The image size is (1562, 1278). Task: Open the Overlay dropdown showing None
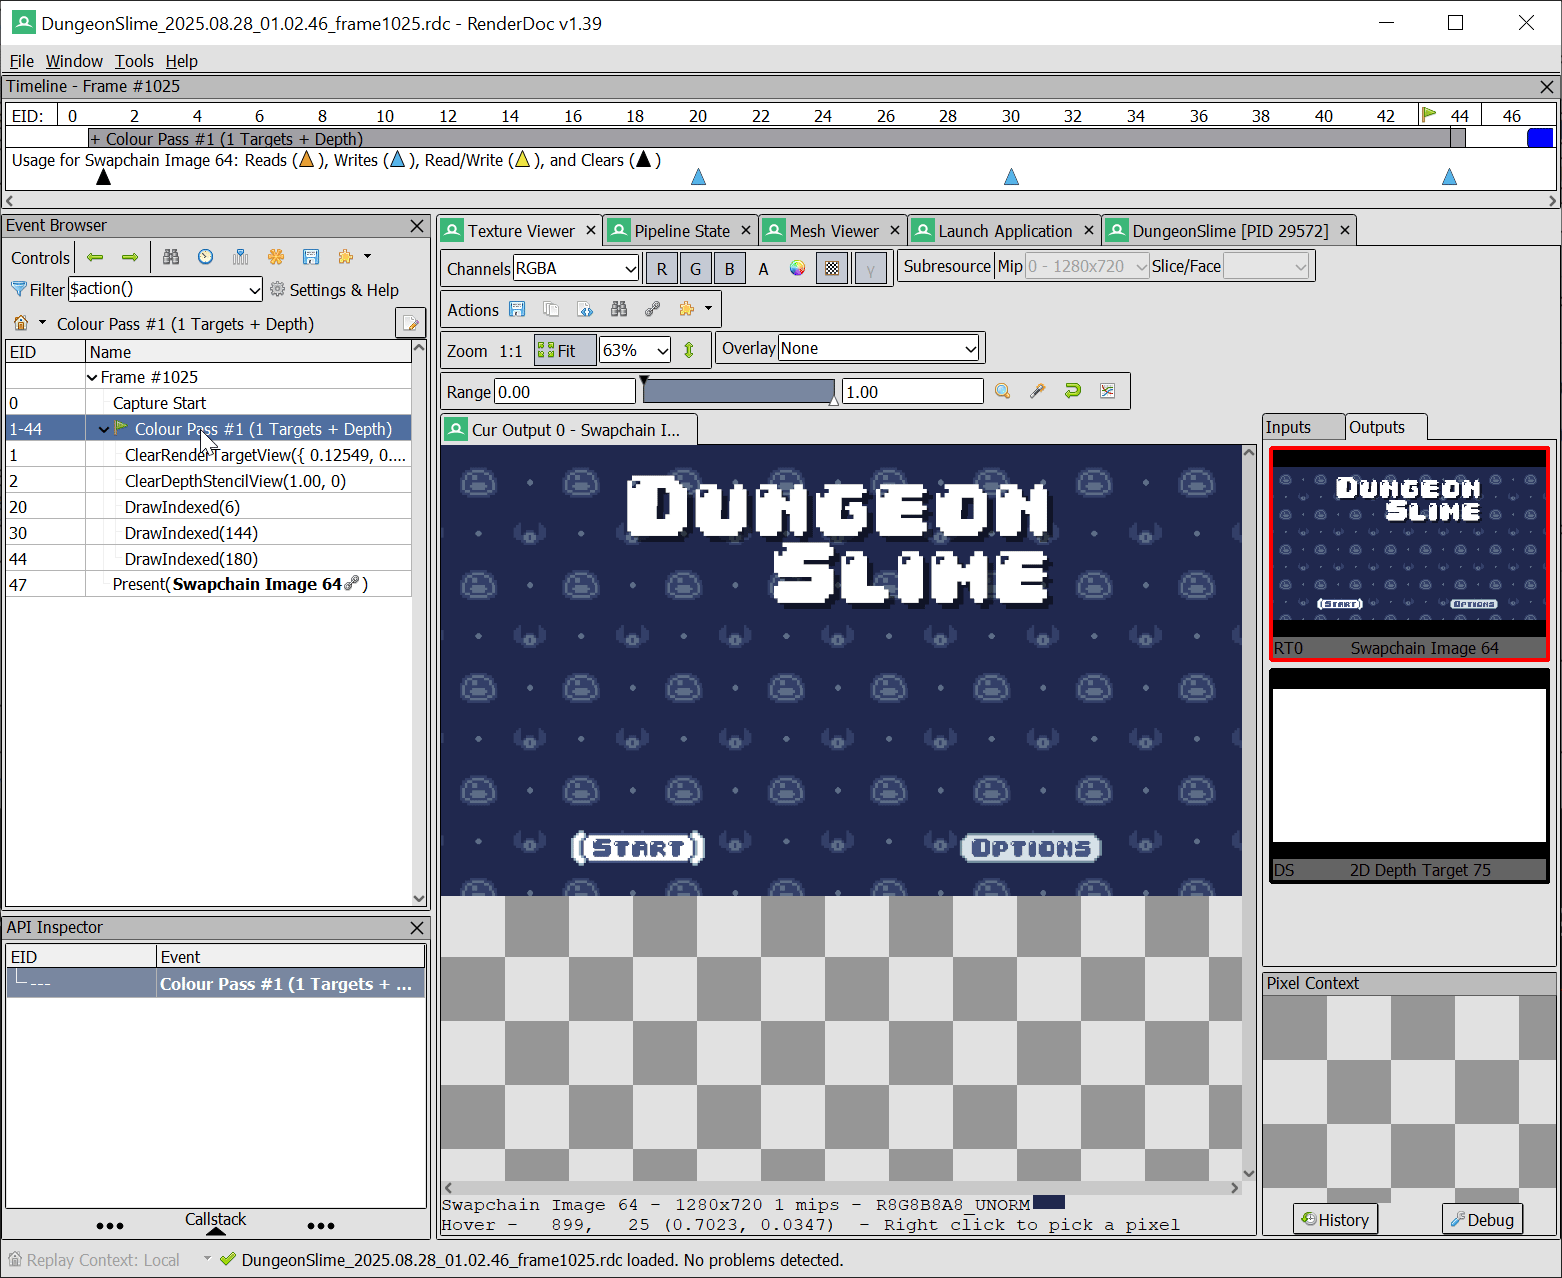pyautogui.click(x=878, y=348)
